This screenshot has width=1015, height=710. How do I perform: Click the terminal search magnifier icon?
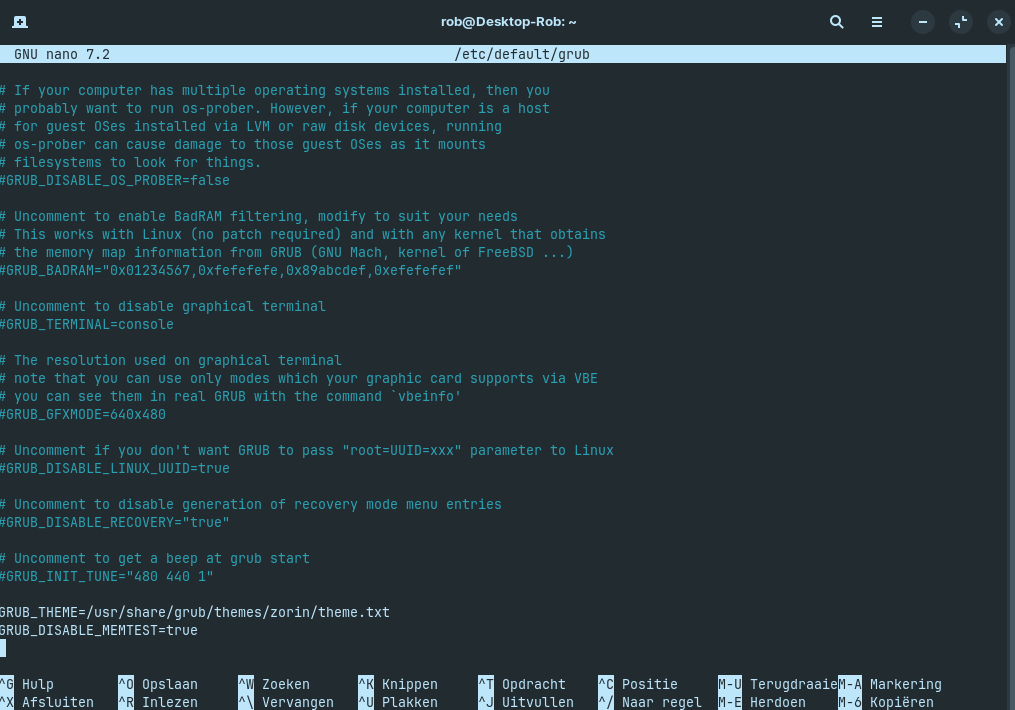[x=837, y=22]
